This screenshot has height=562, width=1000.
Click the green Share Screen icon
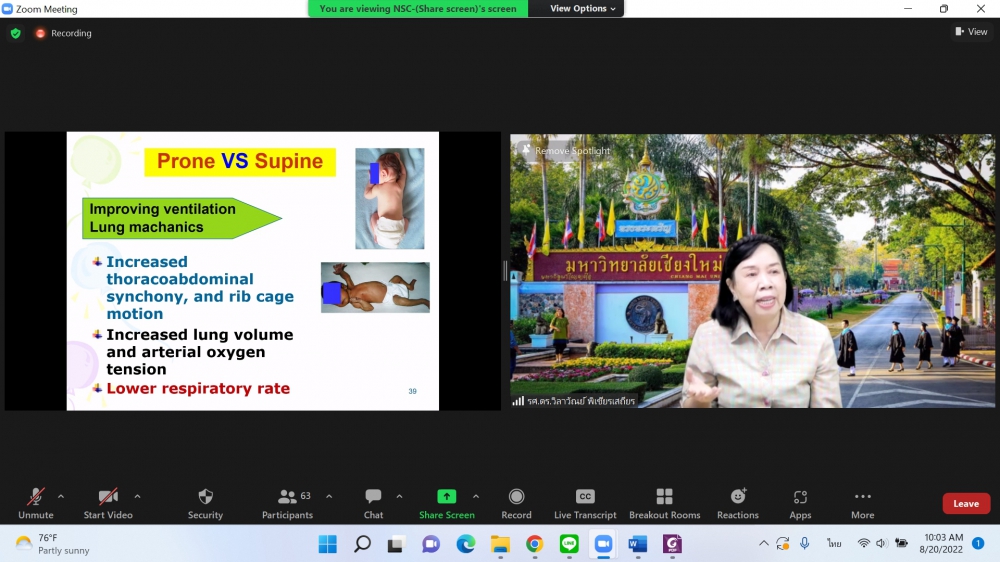click(x=446, y=497)
